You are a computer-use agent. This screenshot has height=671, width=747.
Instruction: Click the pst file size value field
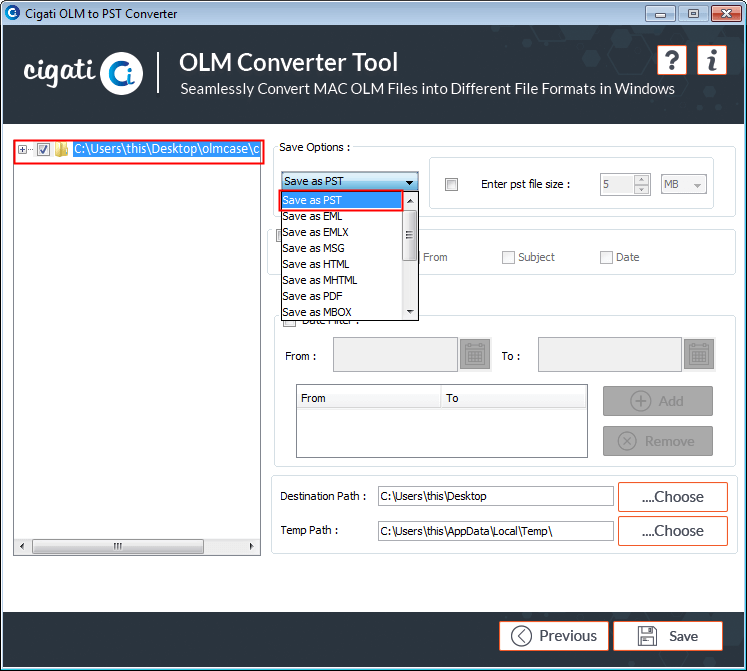(x=617, y=184)
